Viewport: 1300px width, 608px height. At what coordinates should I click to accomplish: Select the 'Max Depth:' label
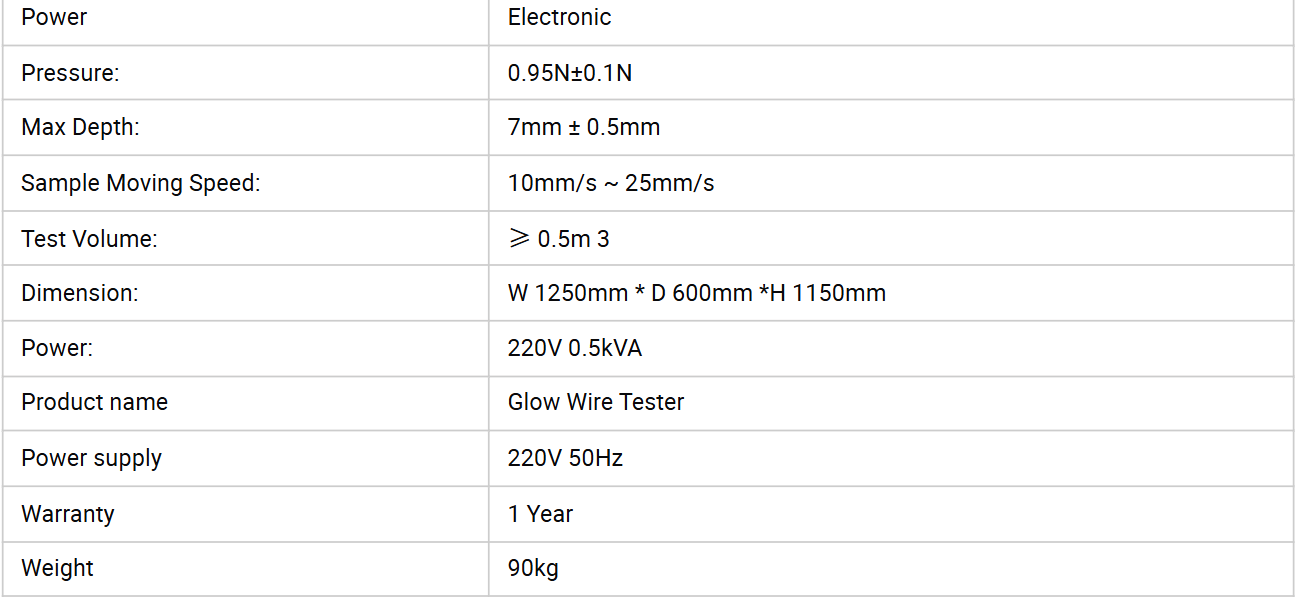point(80,128)
